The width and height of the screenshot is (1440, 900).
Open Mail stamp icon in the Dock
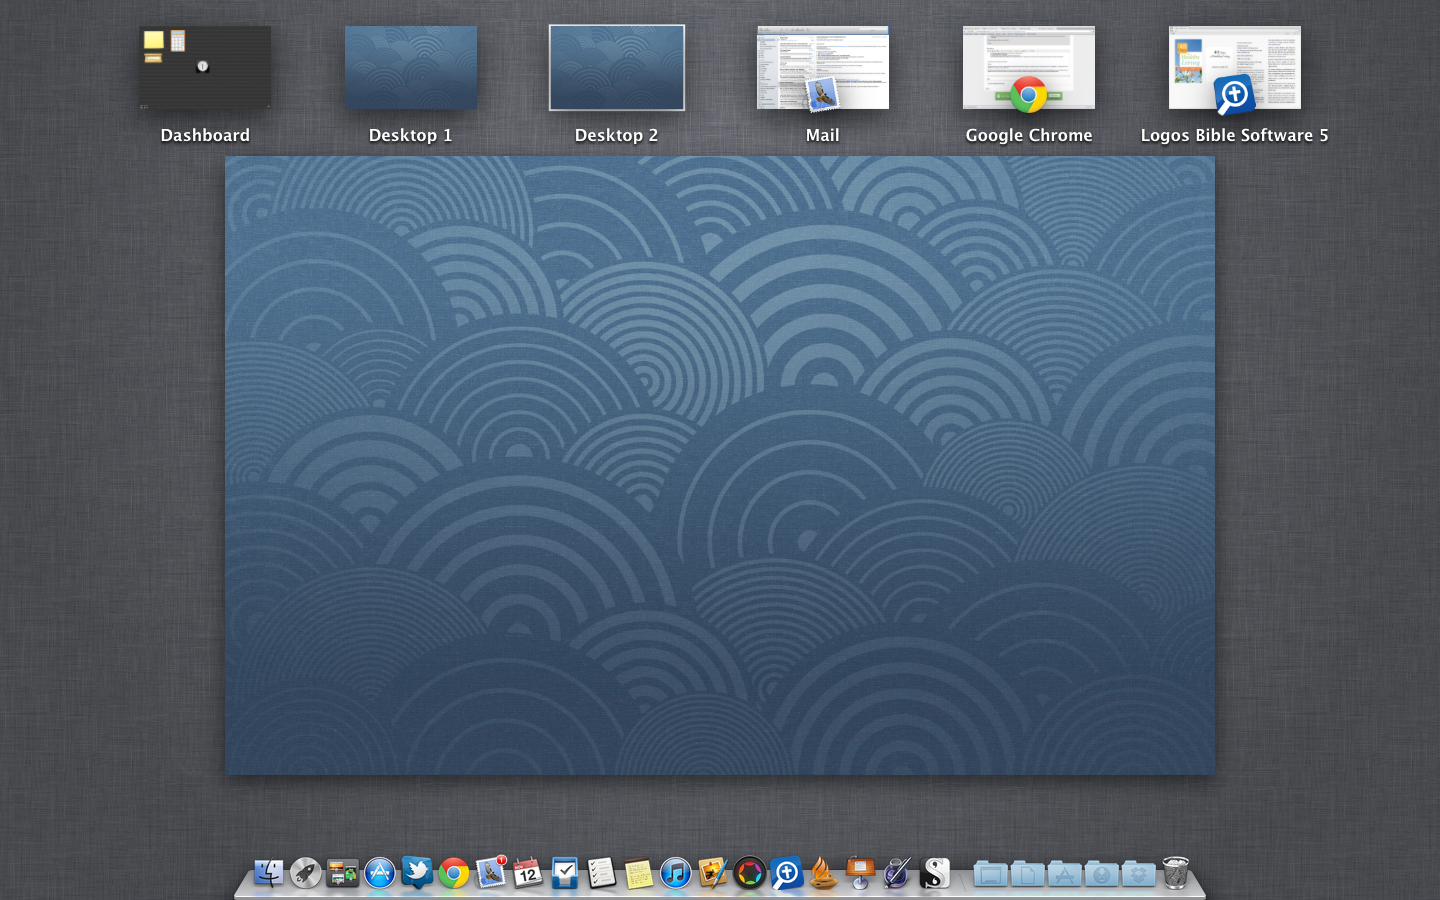[x=491, y=873]
